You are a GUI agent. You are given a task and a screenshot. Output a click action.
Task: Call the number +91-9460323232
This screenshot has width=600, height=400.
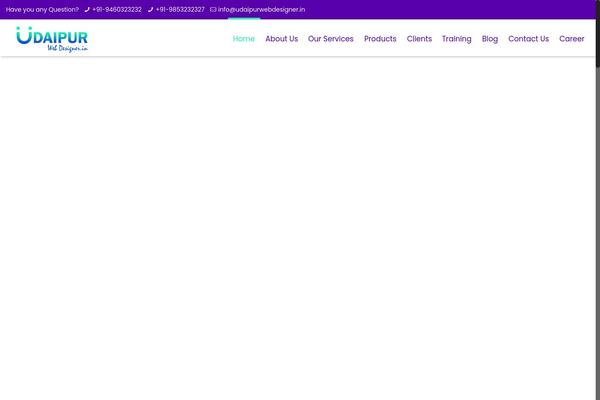tap(117, 10)
